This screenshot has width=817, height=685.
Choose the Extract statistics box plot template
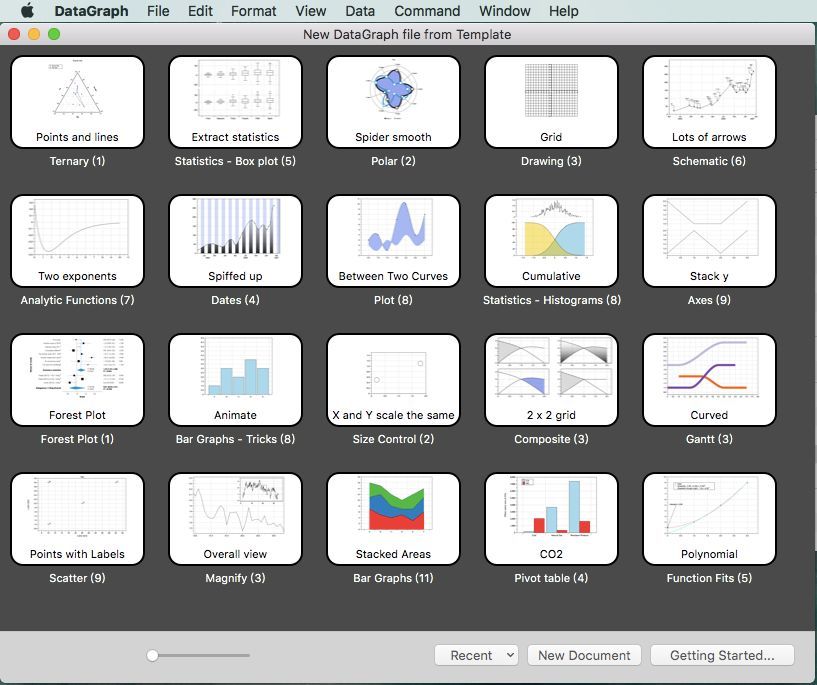pos(236,102)
